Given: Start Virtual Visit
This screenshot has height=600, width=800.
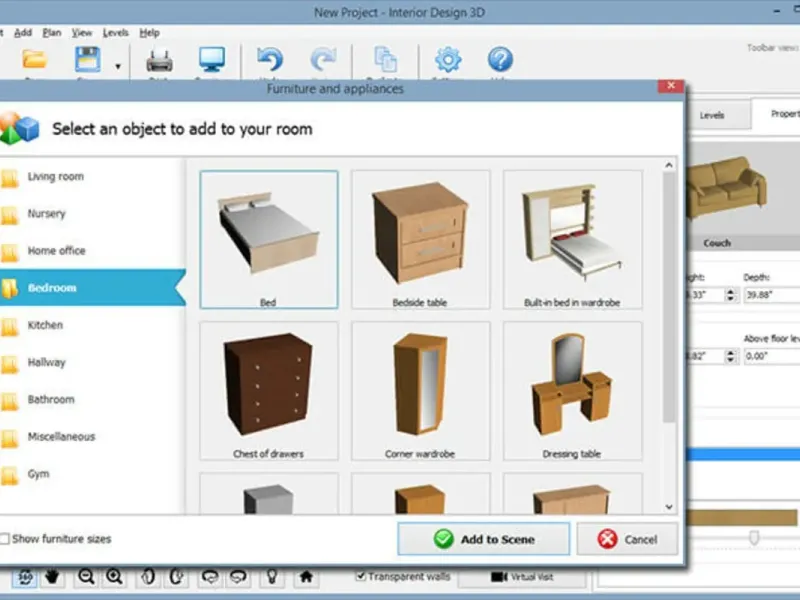Looking at the screenshot, I should coord(522,577).
